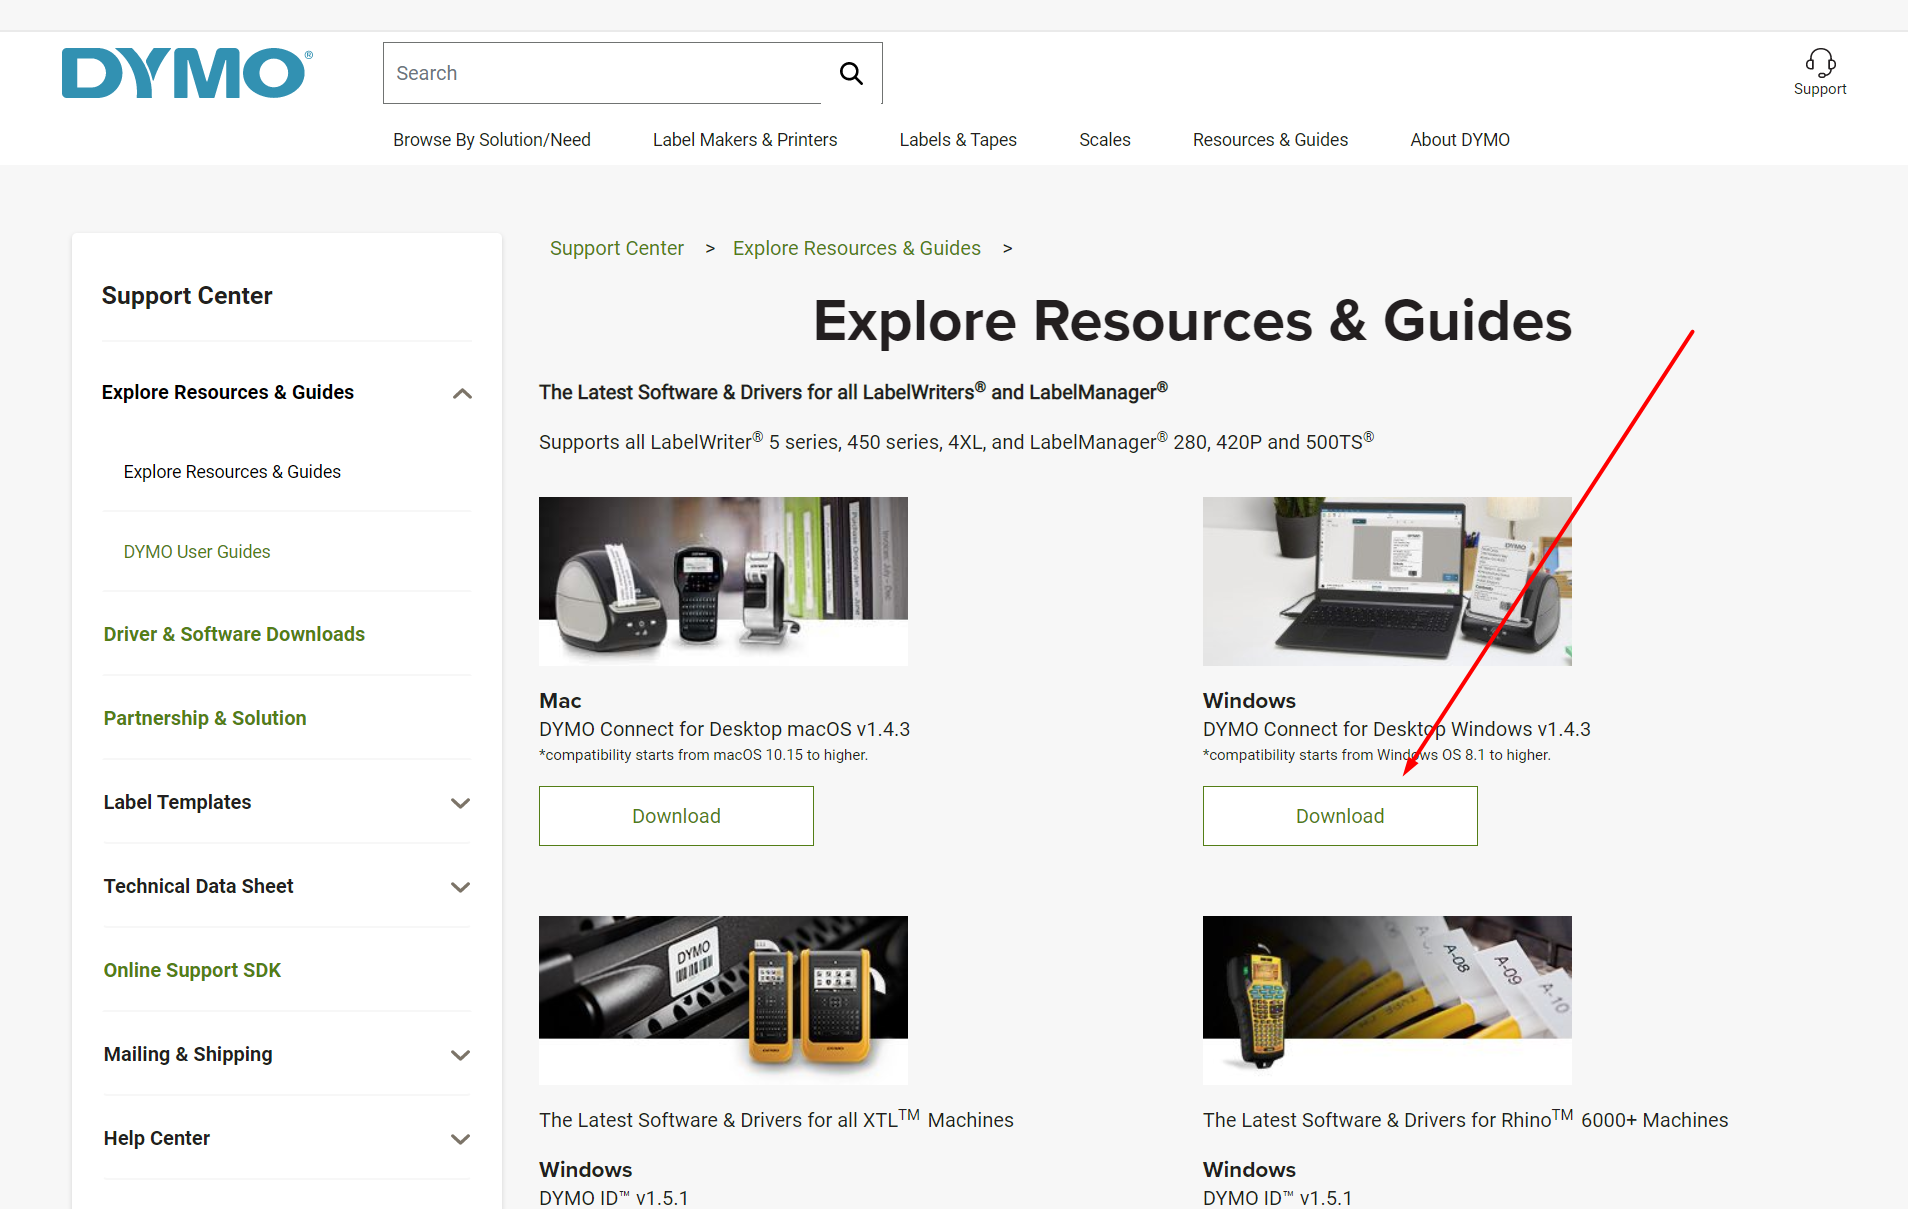This screenshot has width=1908, height=1209.
Task: Click 'Software & Drivers for all XTL Machines' text
Action: tap(776, 1119)
